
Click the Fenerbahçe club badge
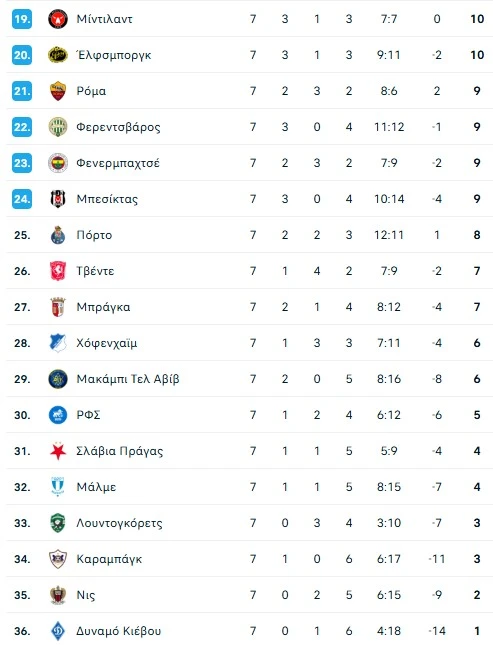58,163
